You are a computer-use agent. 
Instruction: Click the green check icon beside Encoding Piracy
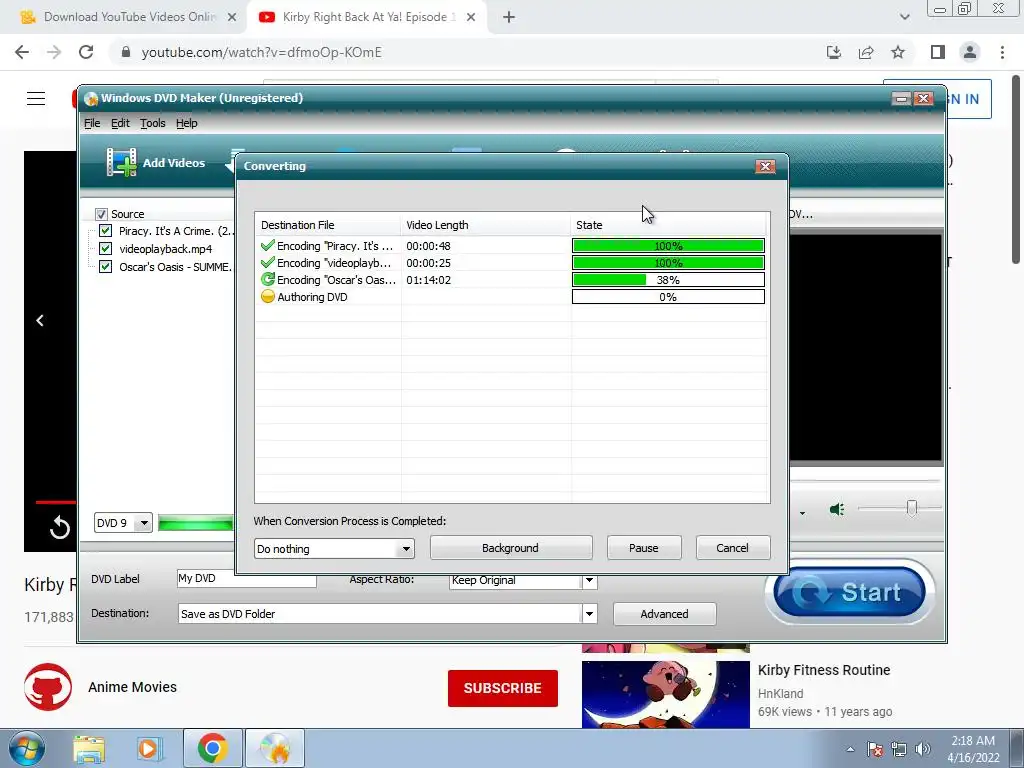pyautogui.click(x=267, y=246)
